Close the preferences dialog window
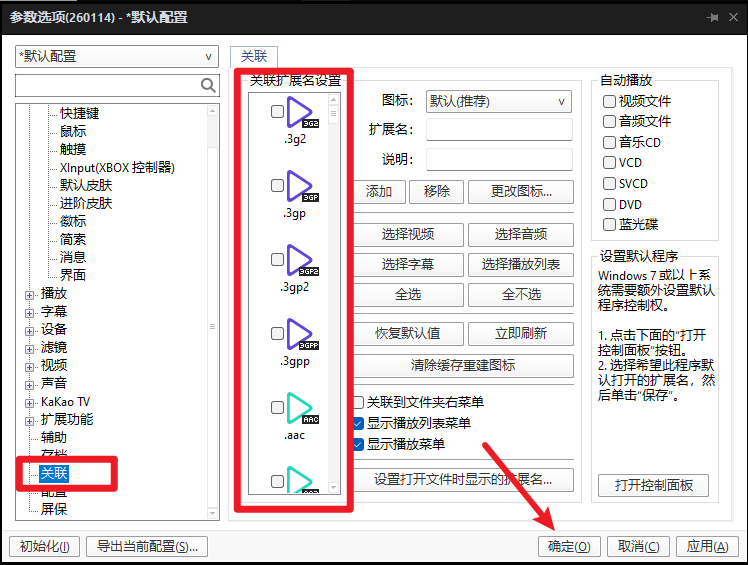Viewport: 748px width, 565px height. (x=734, y=17)
